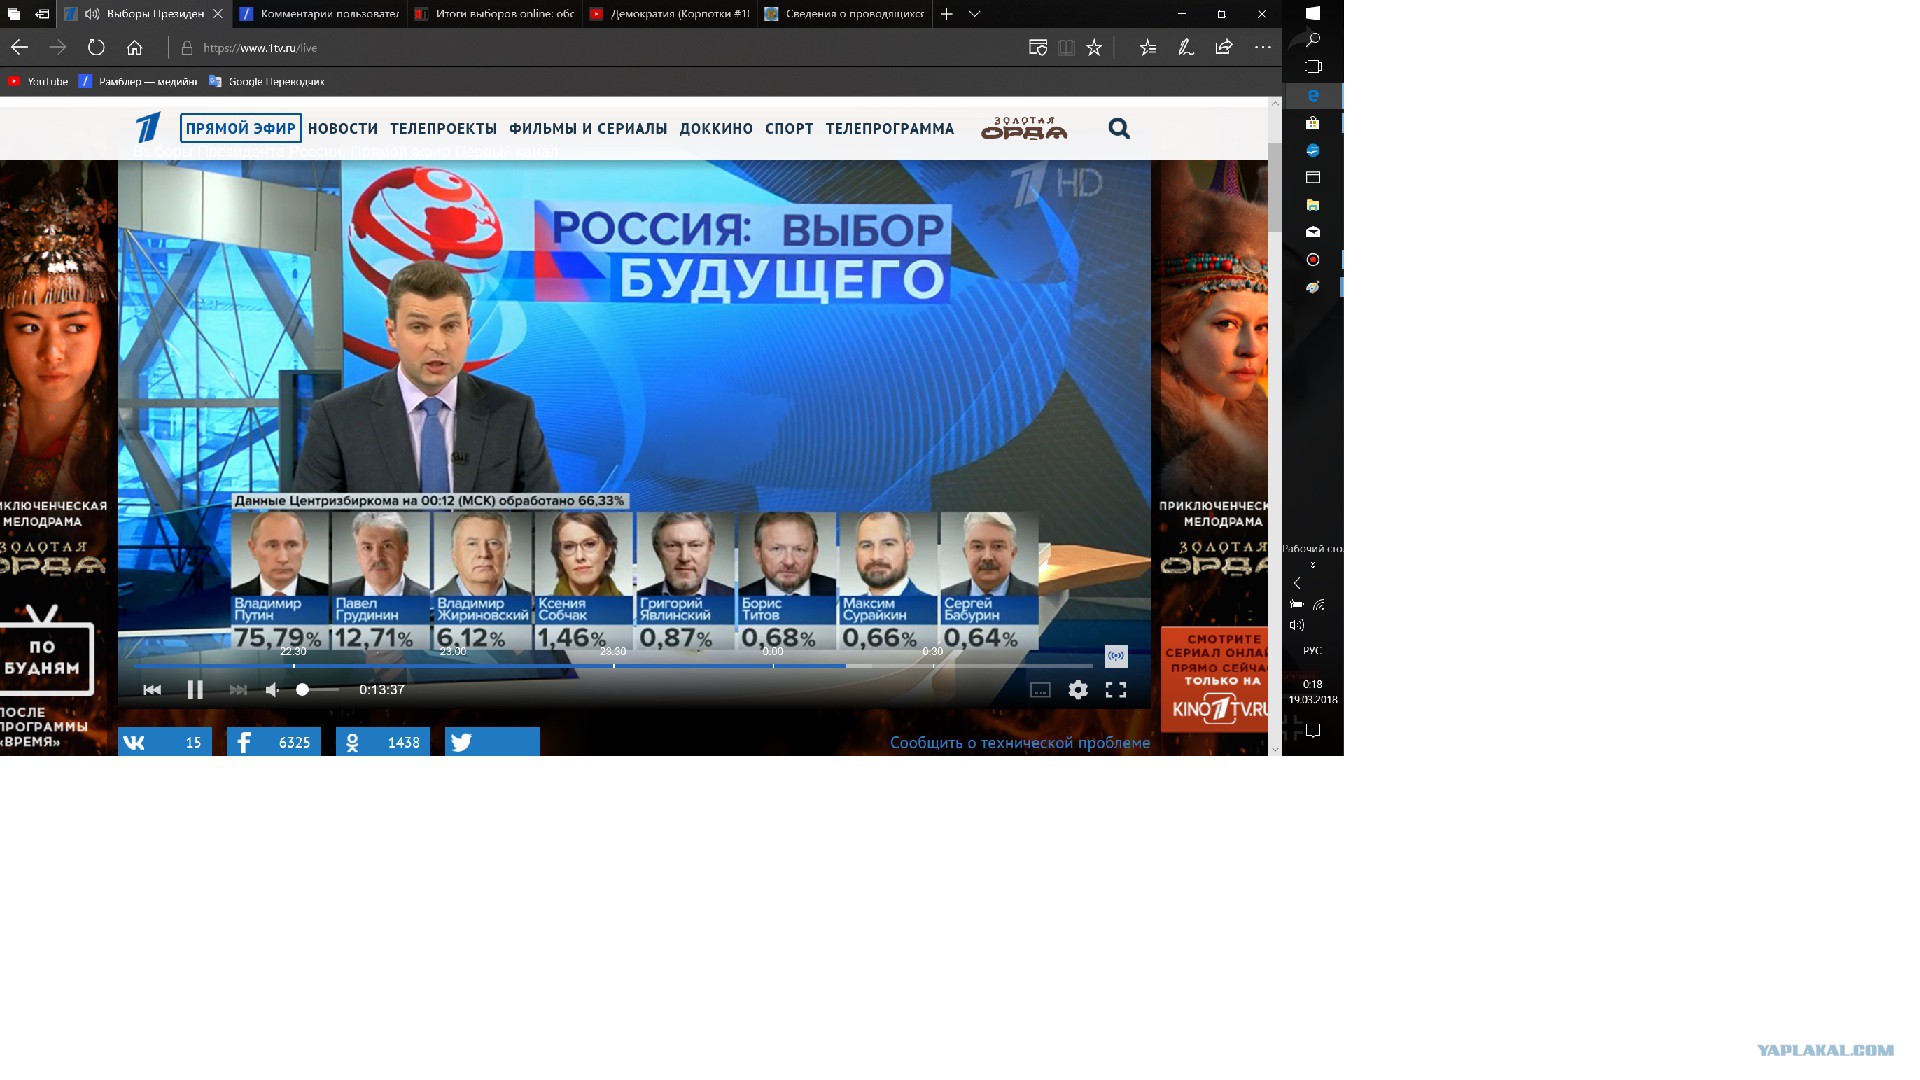Open the YouTube bookmark
The height and width of the screenshot is (1080, 1920).
coord(38,82)
